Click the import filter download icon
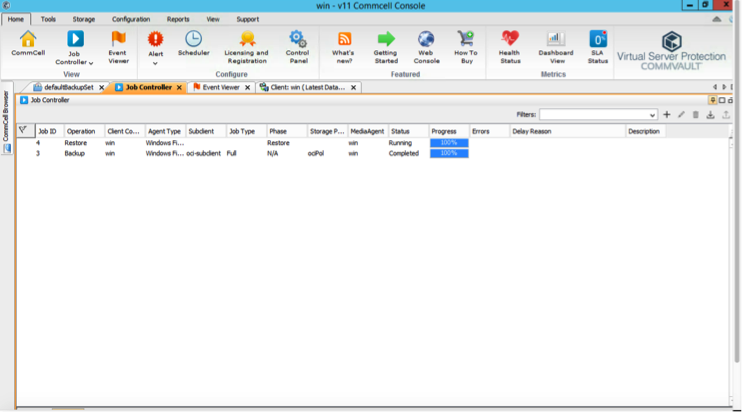This screenshot has height=412, width=742. point(710,114)
